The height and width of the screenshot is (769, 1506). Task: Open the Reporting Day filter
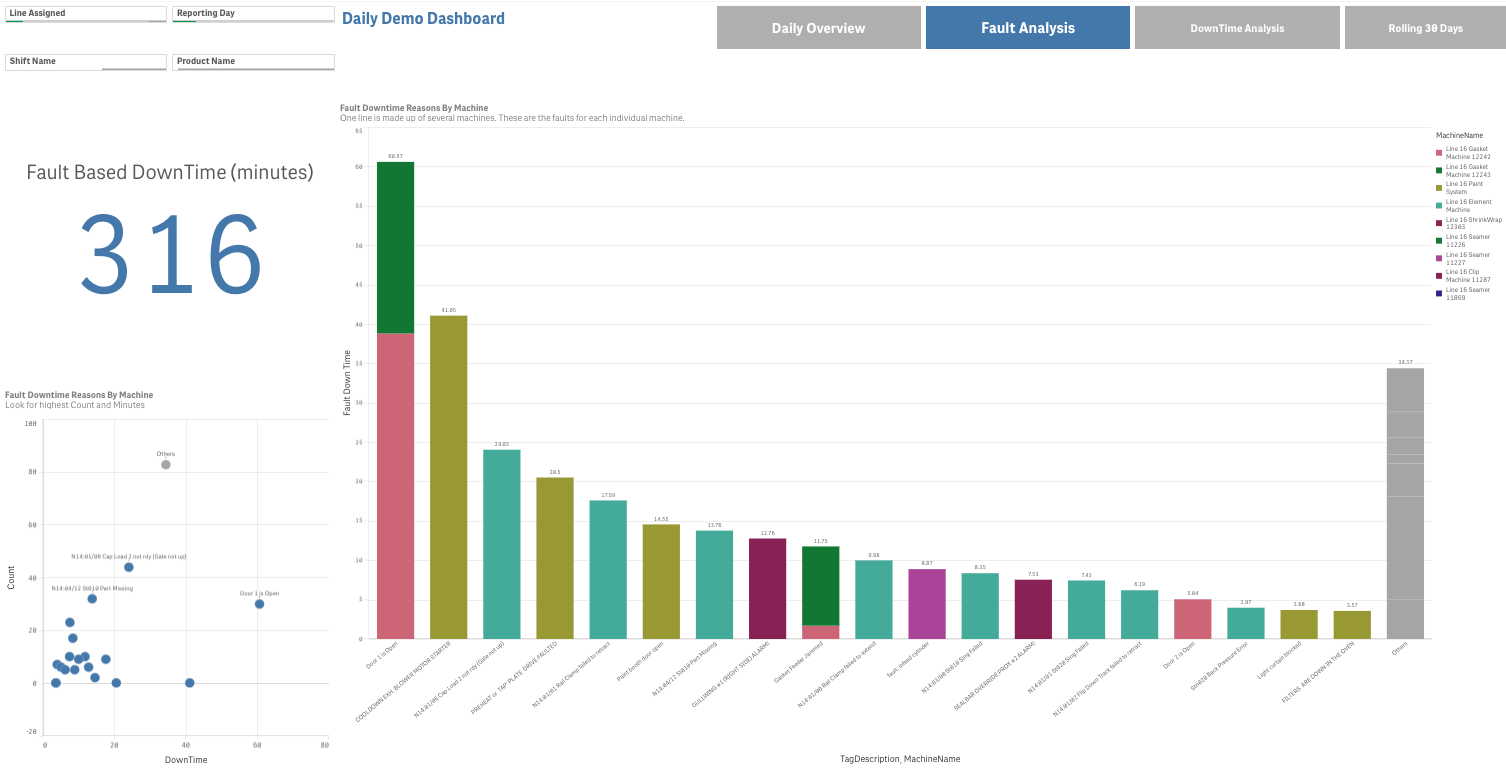(253, 14)
